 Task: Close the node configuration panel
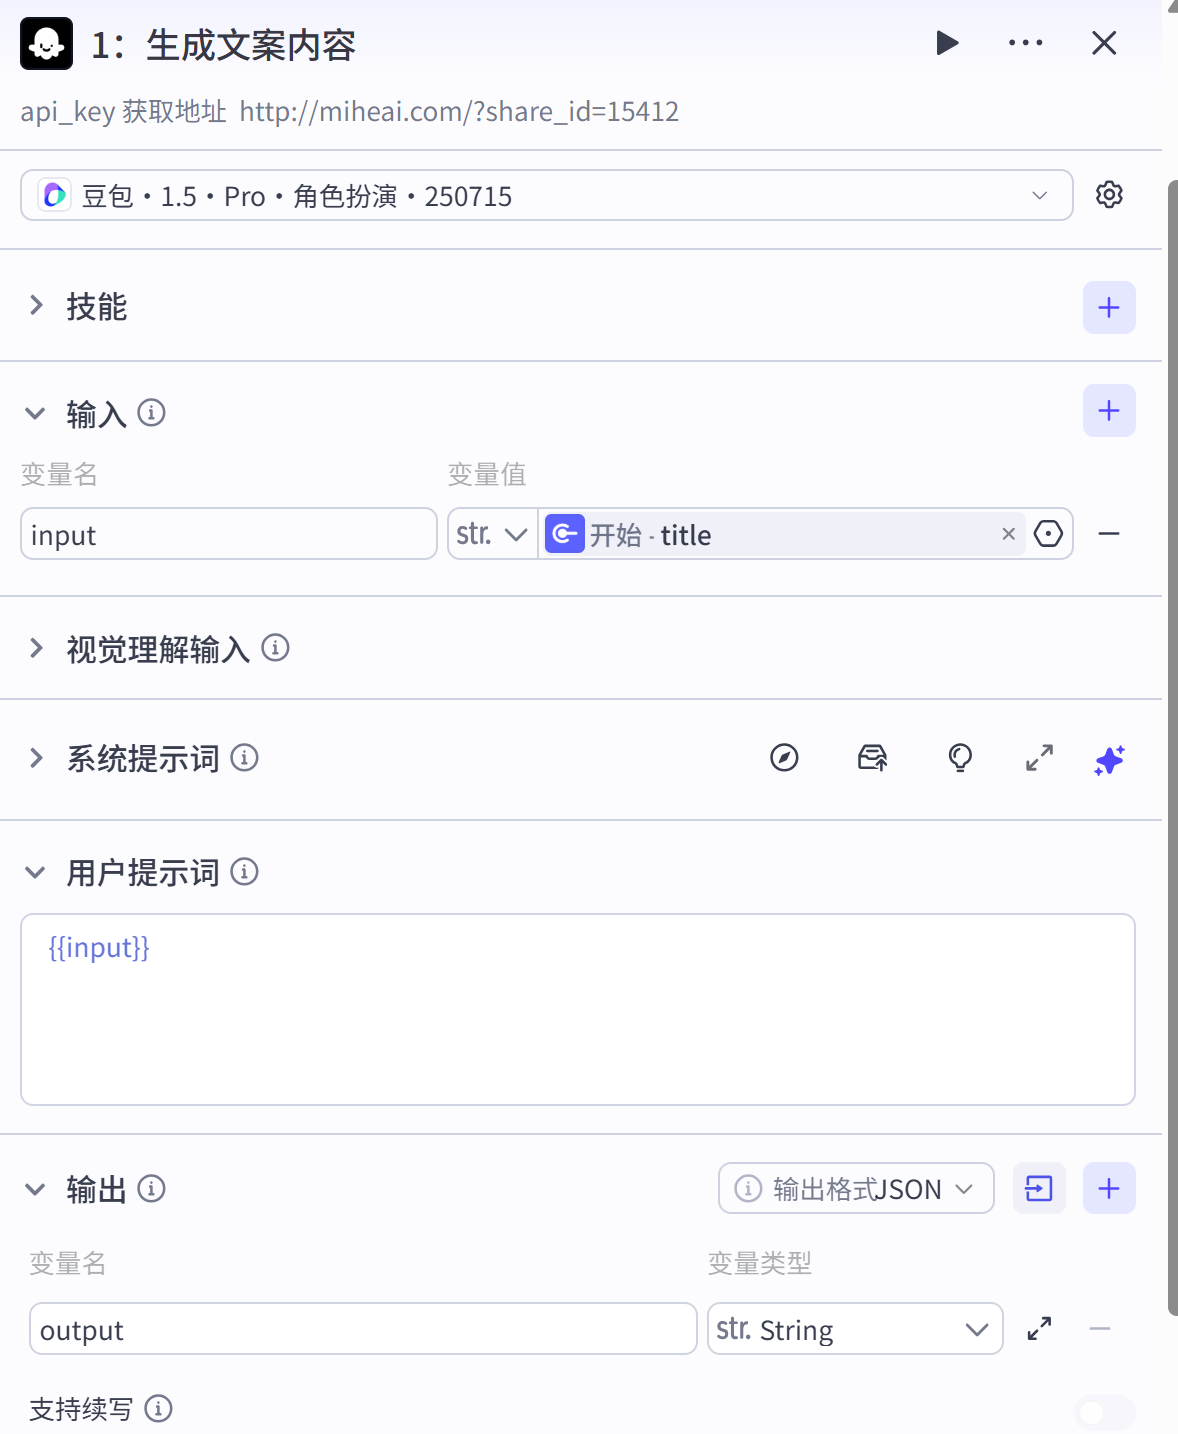tap(1104, 43)
